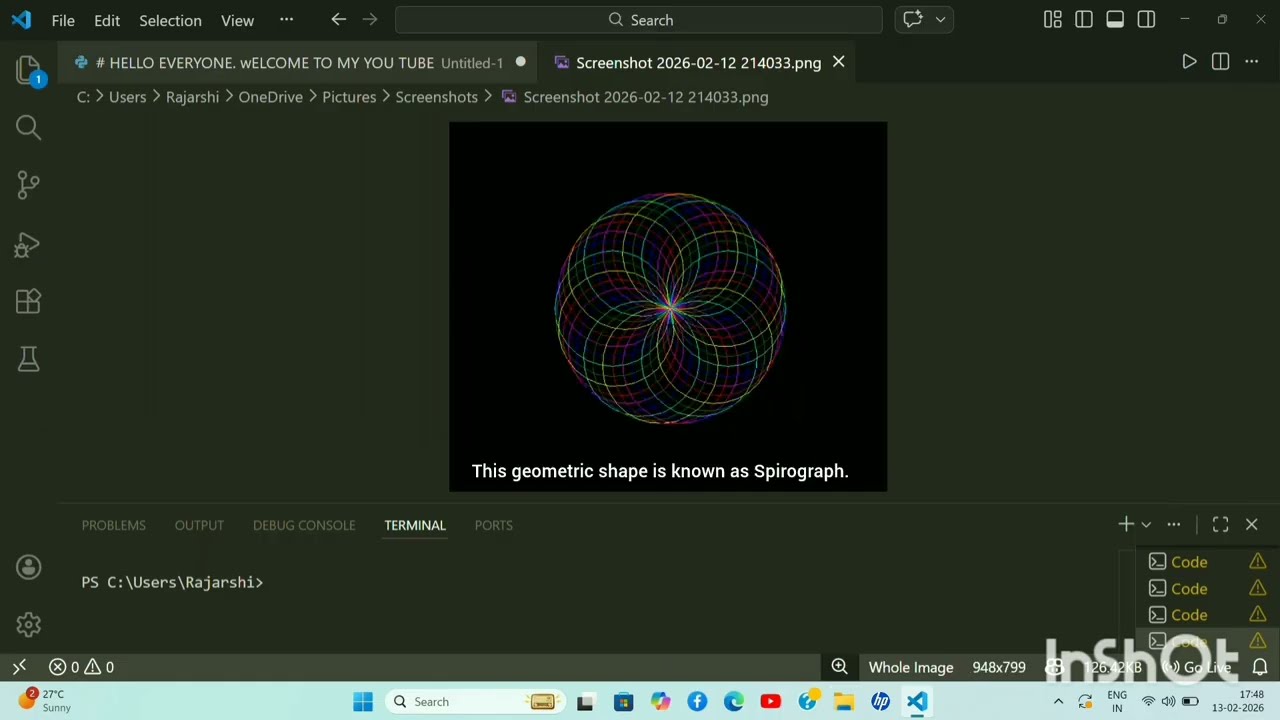Viewport: 1280px width, 720px height.
Task: Go back with the navigation arrow
Action: click(338, 19)
